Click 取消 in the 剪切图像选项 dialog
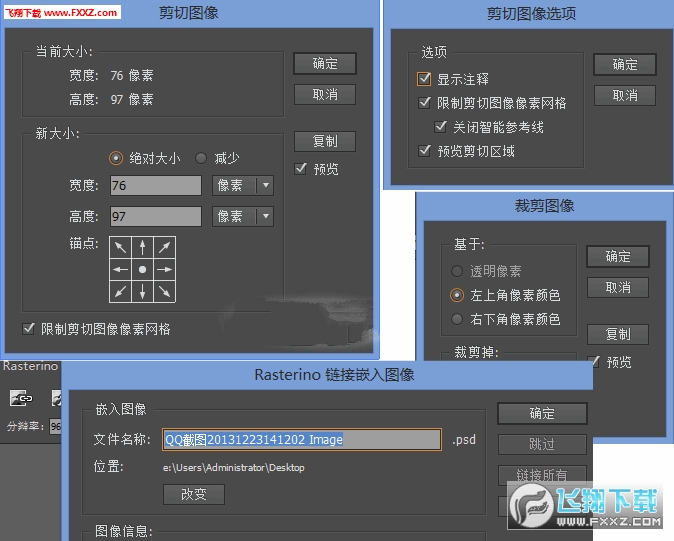 [x=625, y=95]
